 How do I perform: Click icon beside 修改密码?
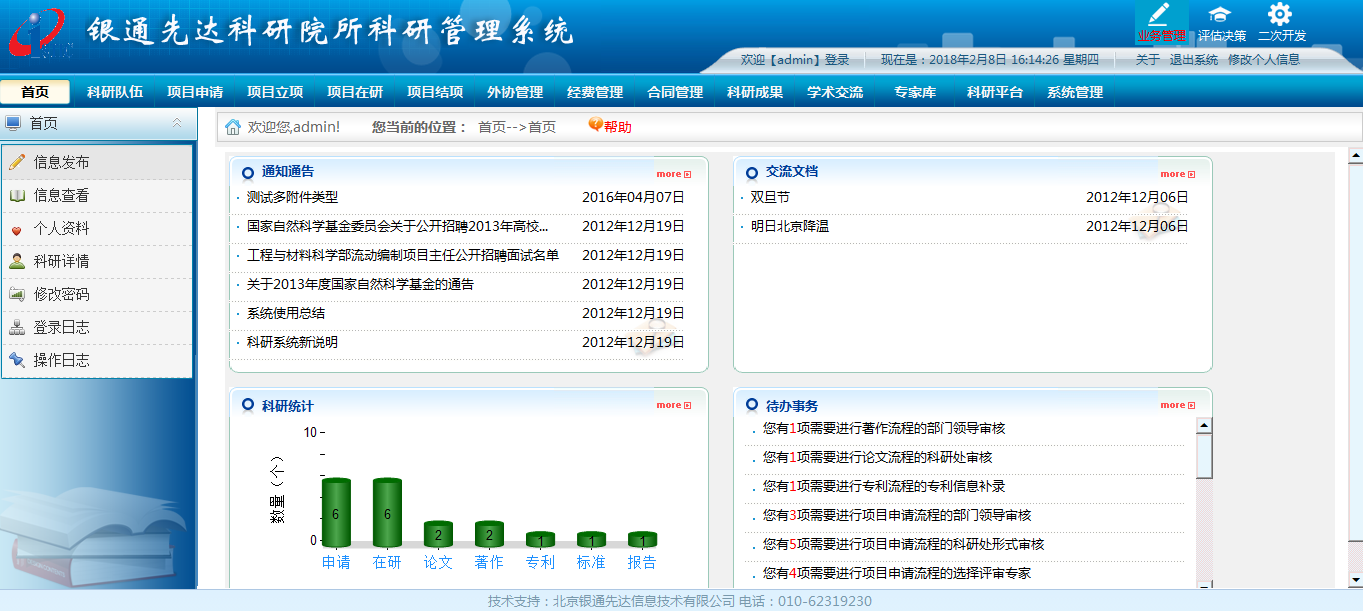coord(17,294)
